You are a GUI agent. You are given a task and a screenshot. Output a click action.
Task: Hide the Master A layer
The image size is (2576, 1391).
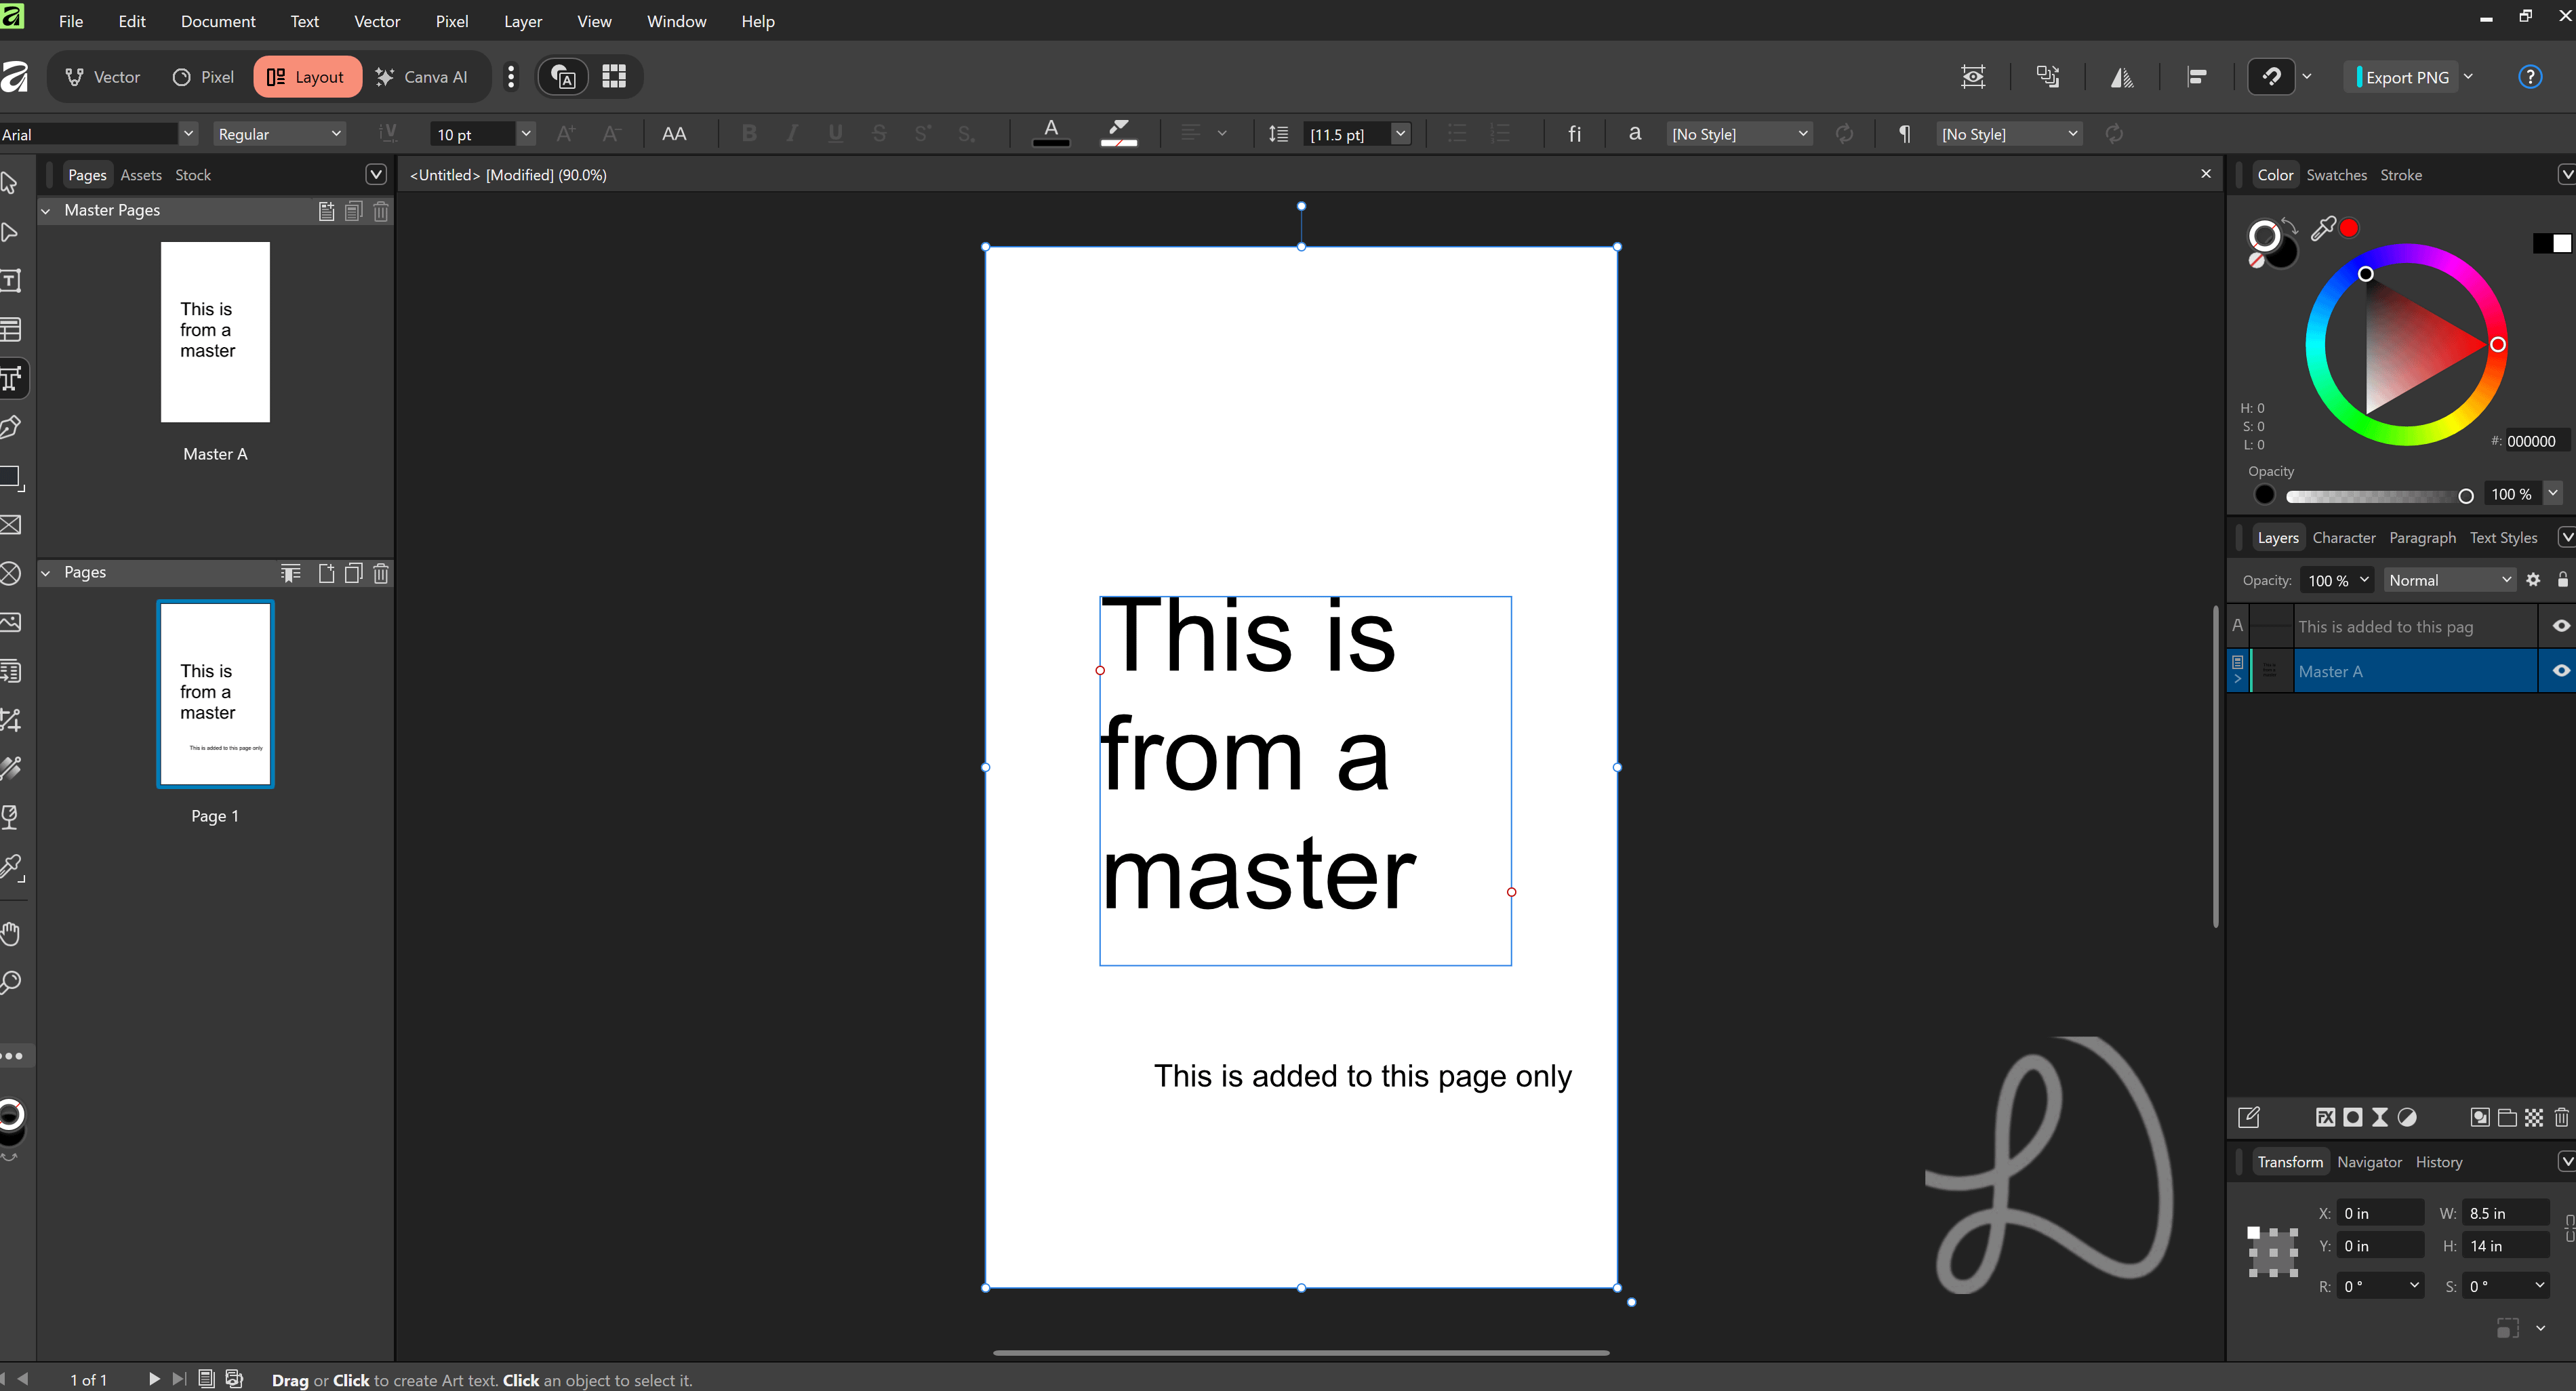point(2560,671)
